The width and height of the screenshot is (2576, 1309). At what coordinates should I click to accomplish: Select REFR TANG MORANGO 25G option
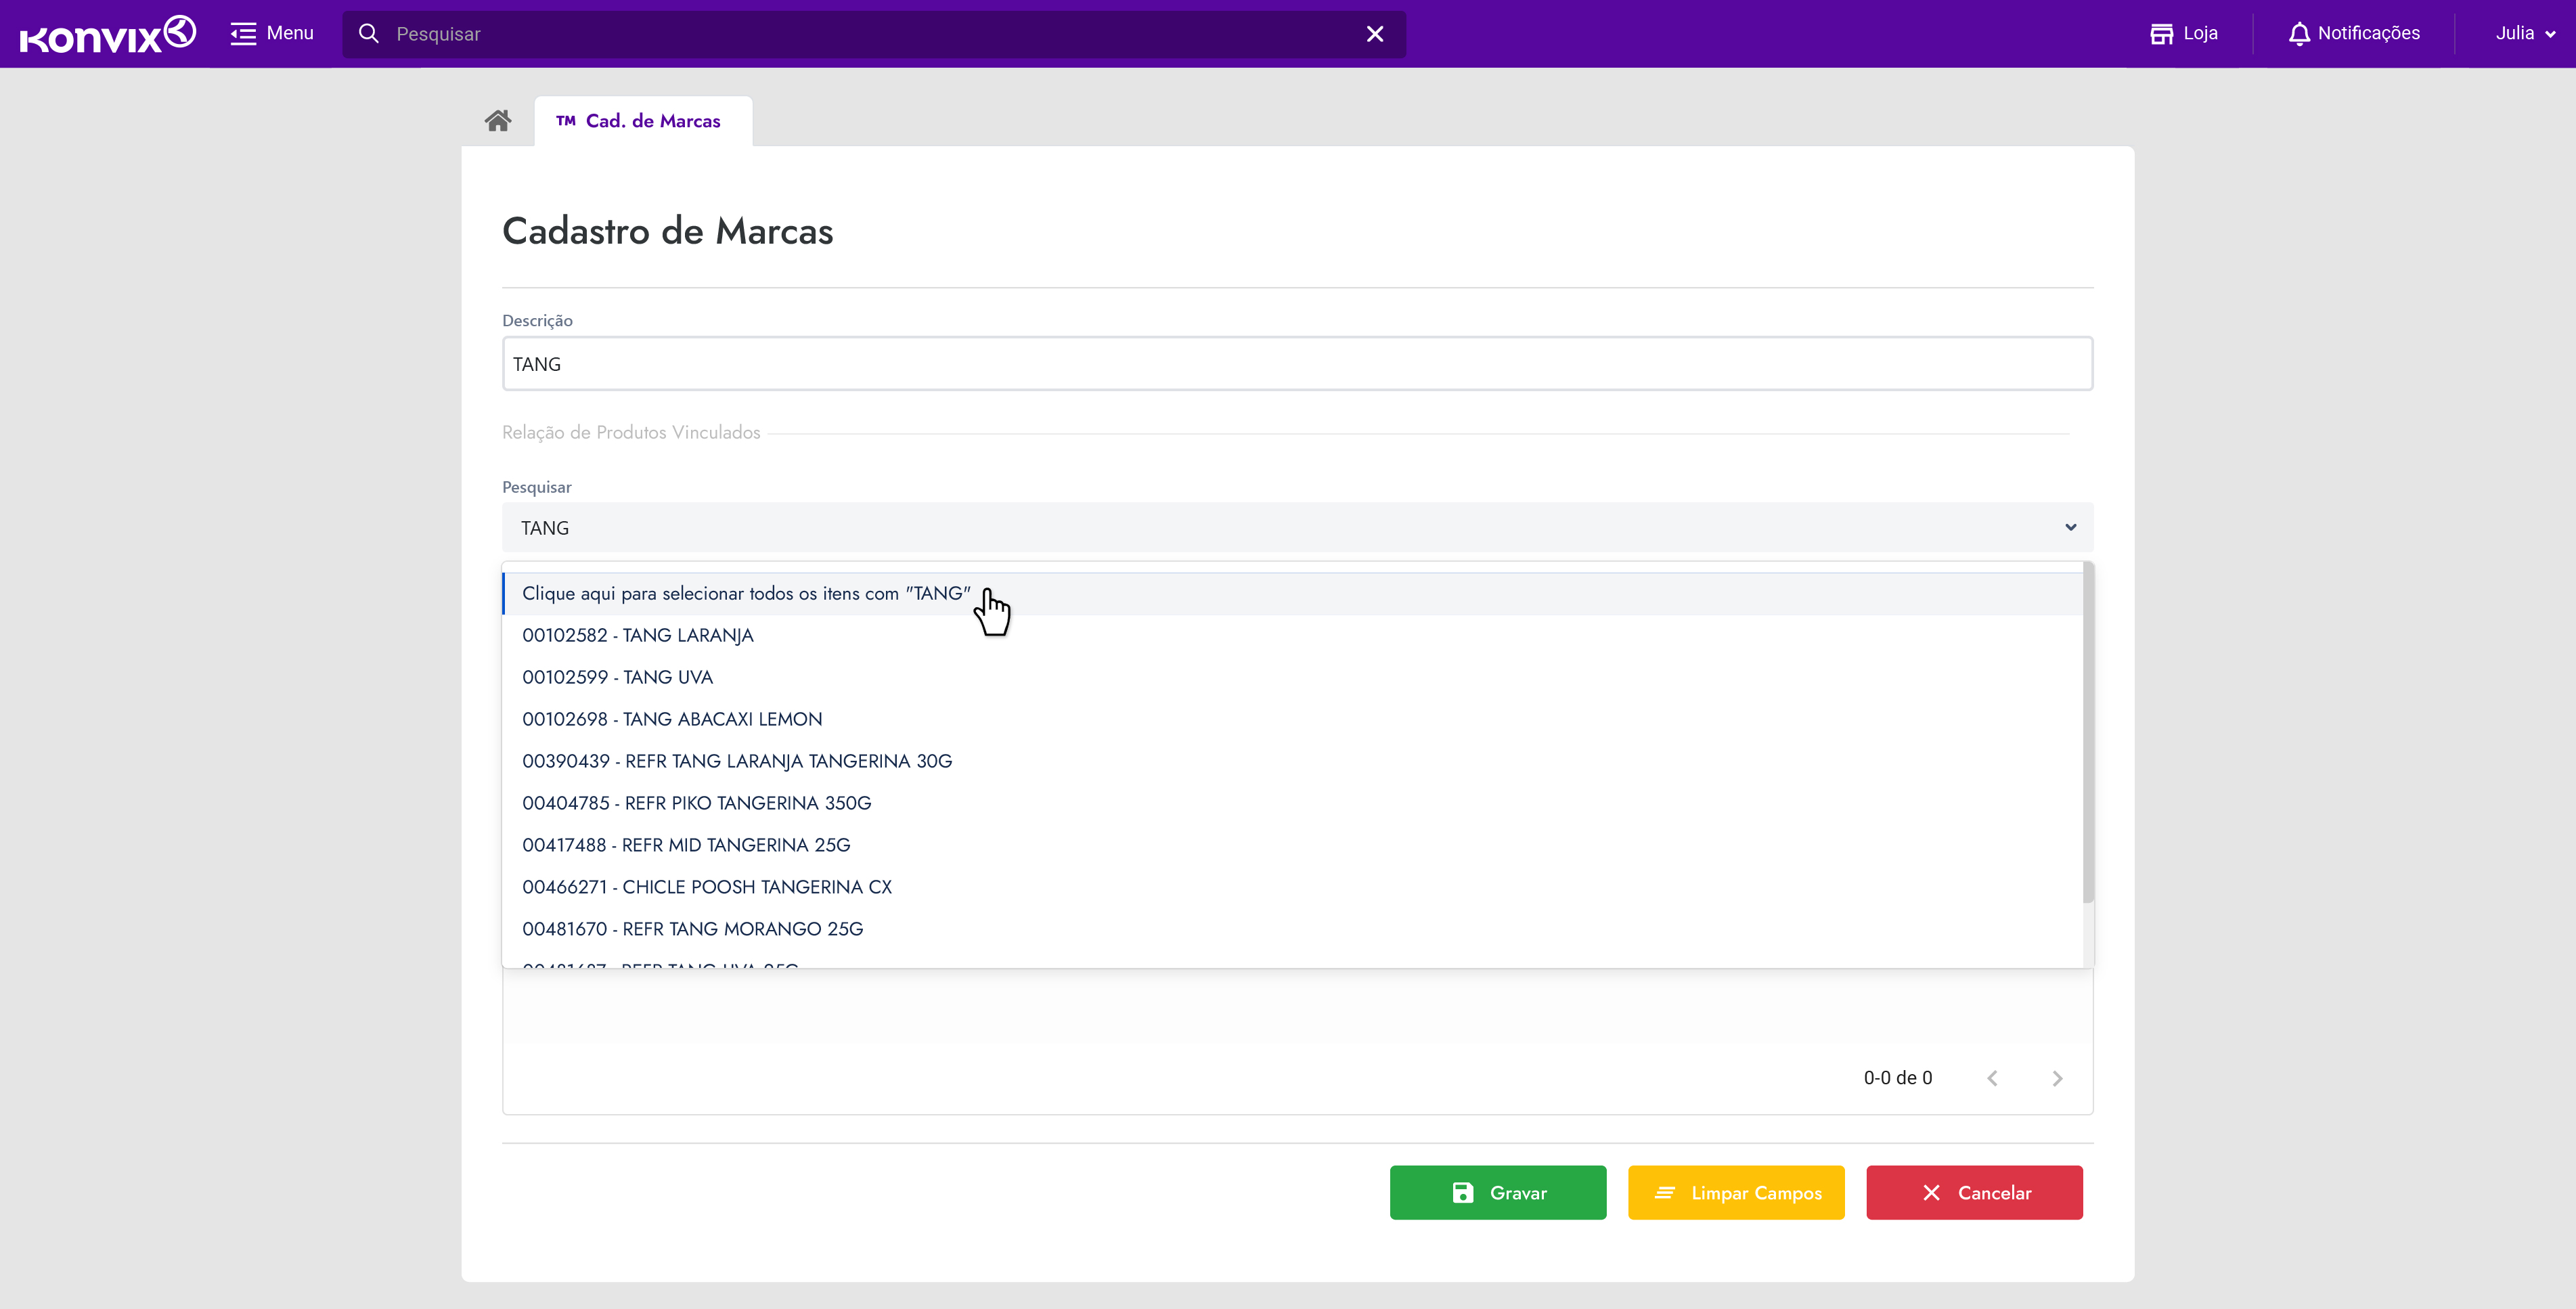(x=692, y=929)
